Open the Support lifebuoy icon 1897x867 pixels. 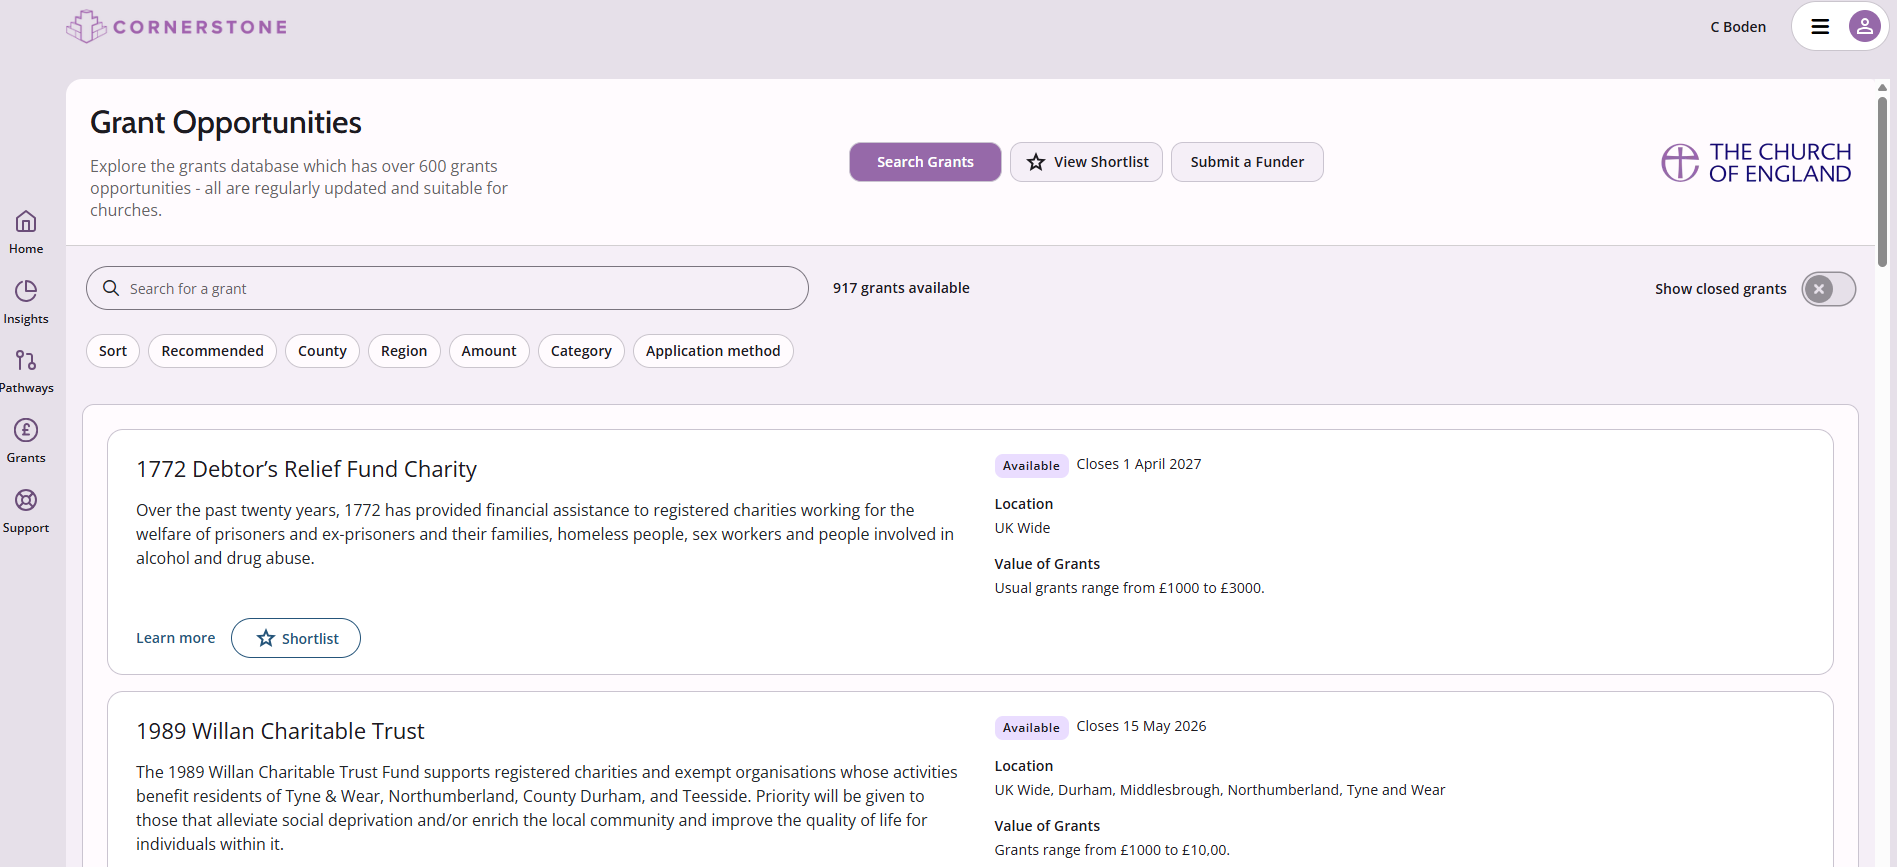pos(26,500)
